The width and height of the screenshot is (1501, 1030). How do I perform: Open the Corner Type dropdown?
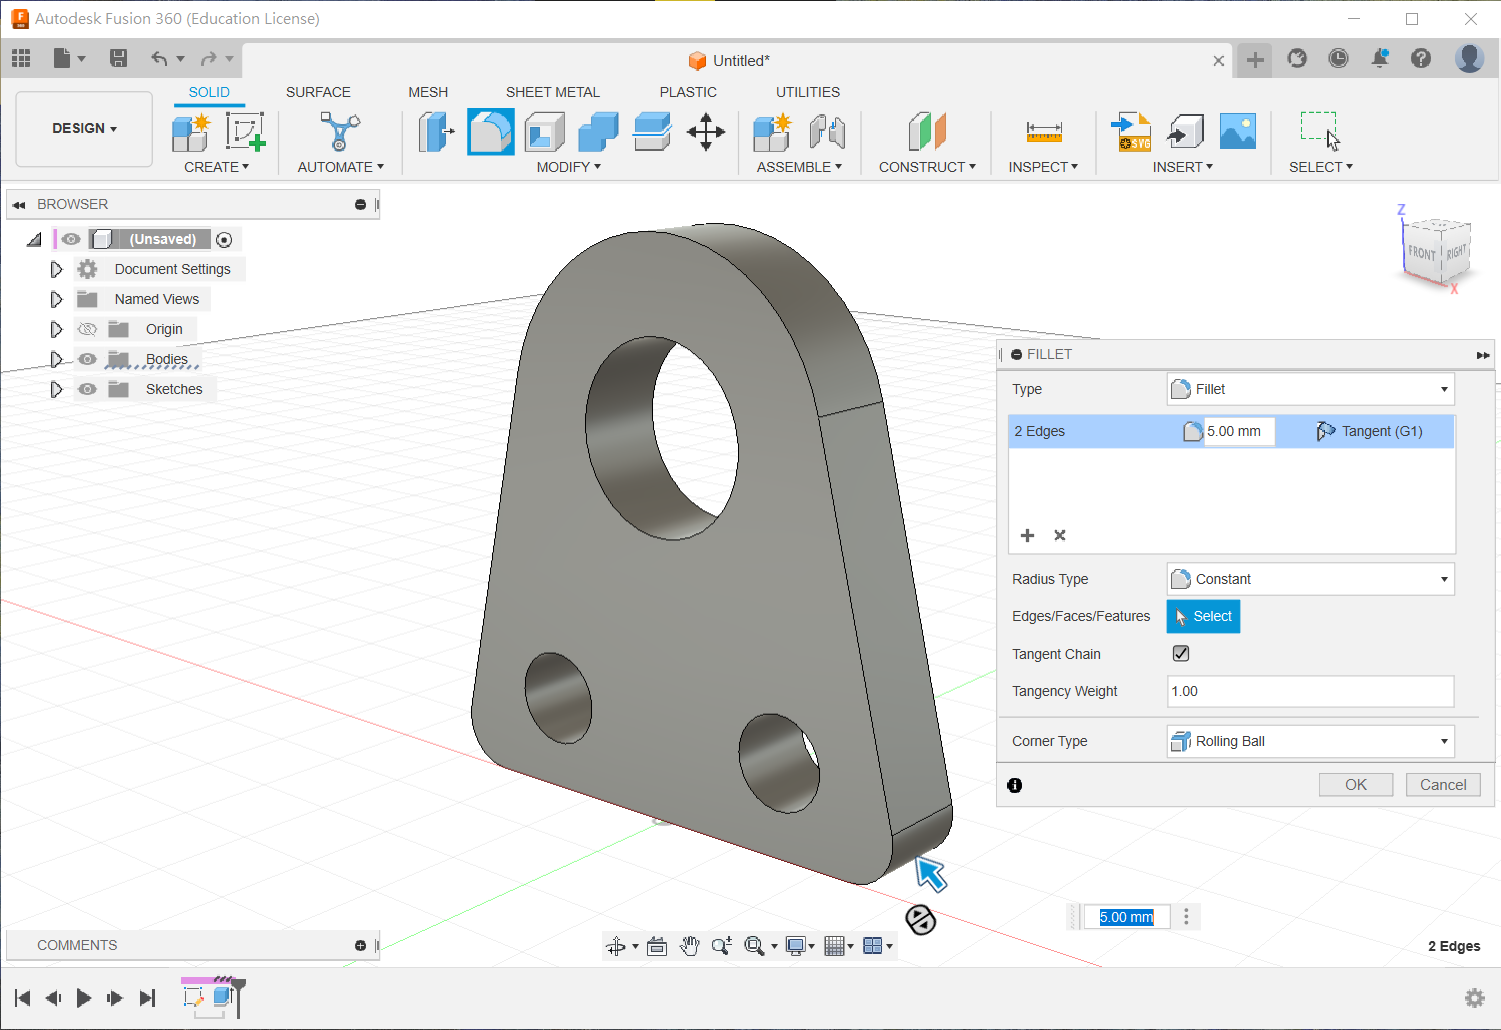click(x=1310, y=741)
